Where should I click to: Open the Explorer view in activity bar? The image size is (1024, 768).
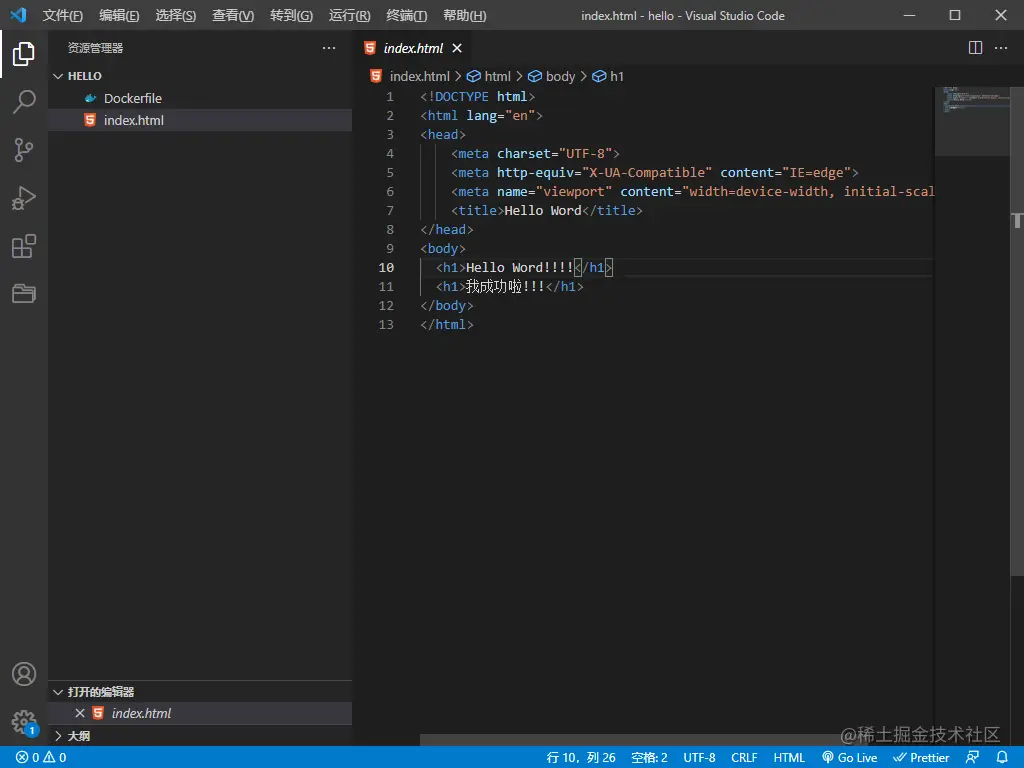[24, 54]
